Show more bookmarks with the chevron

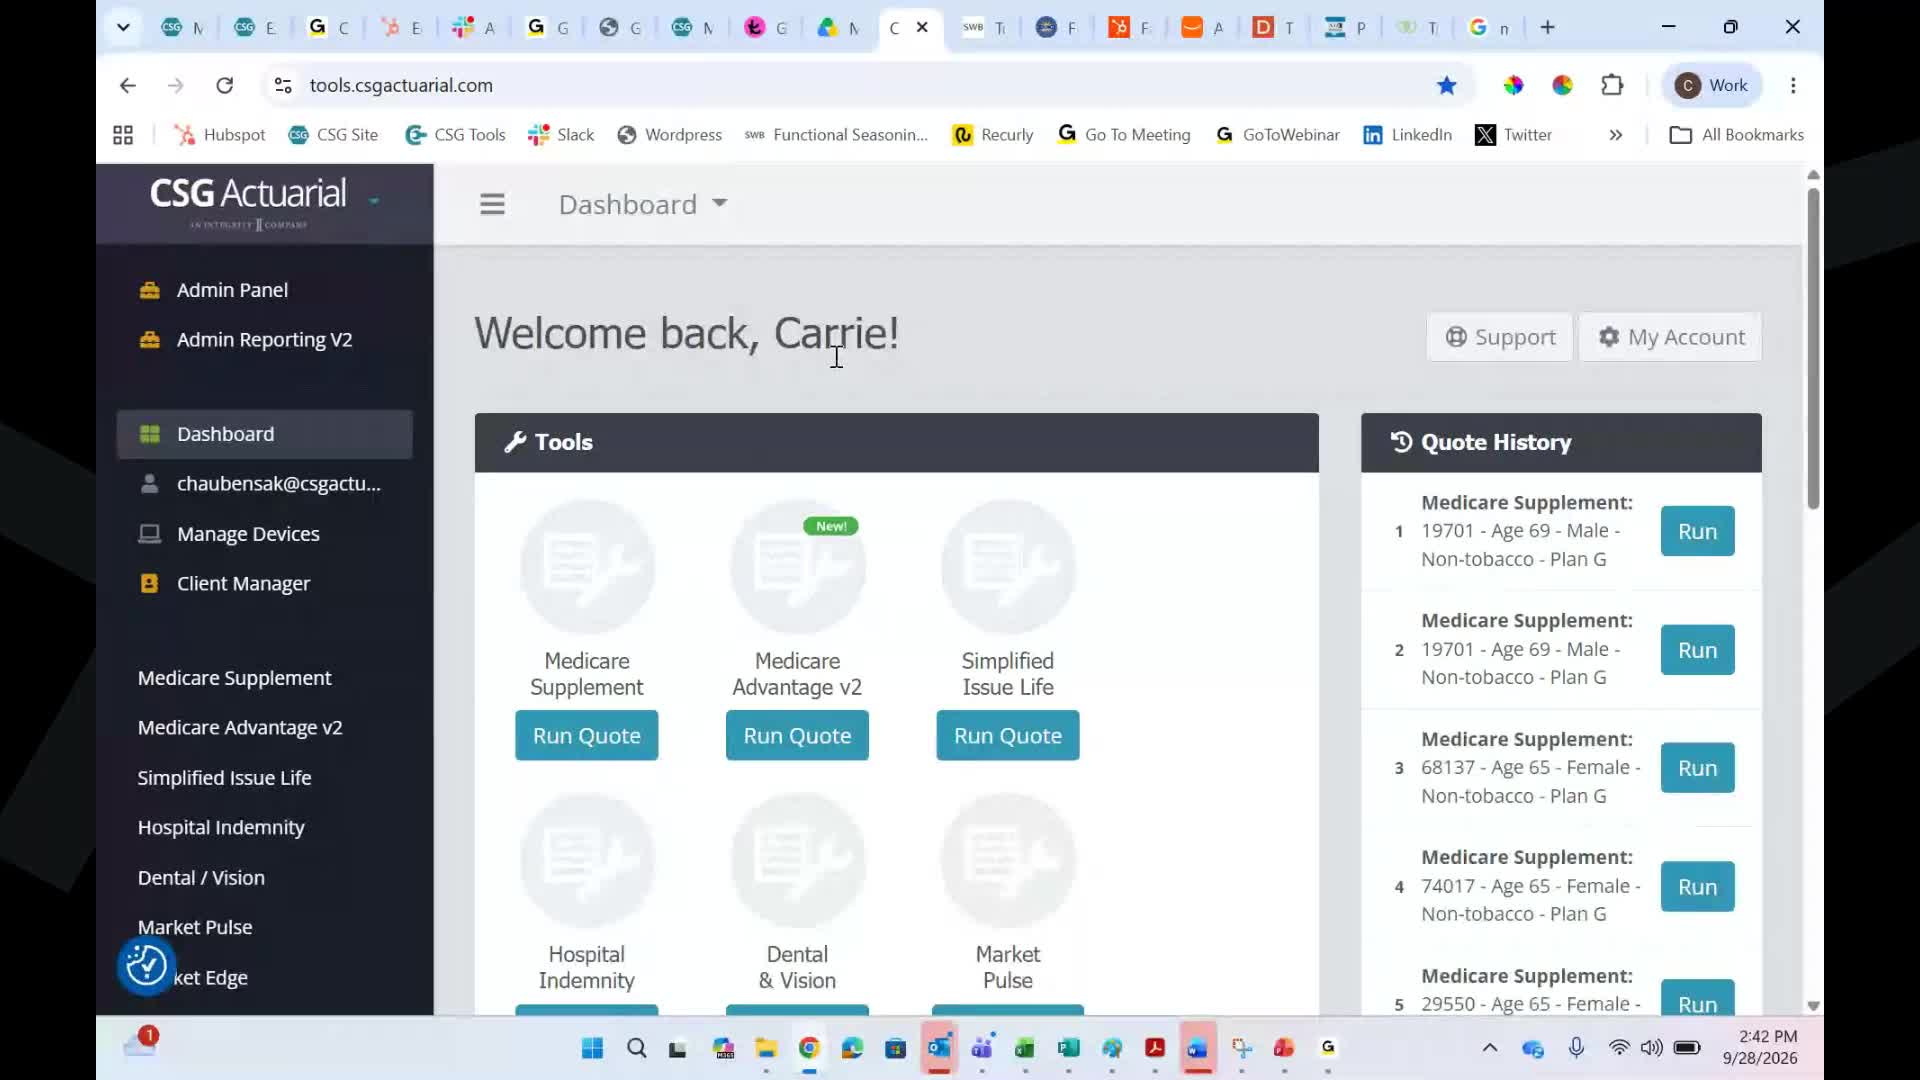(1616, 135)
